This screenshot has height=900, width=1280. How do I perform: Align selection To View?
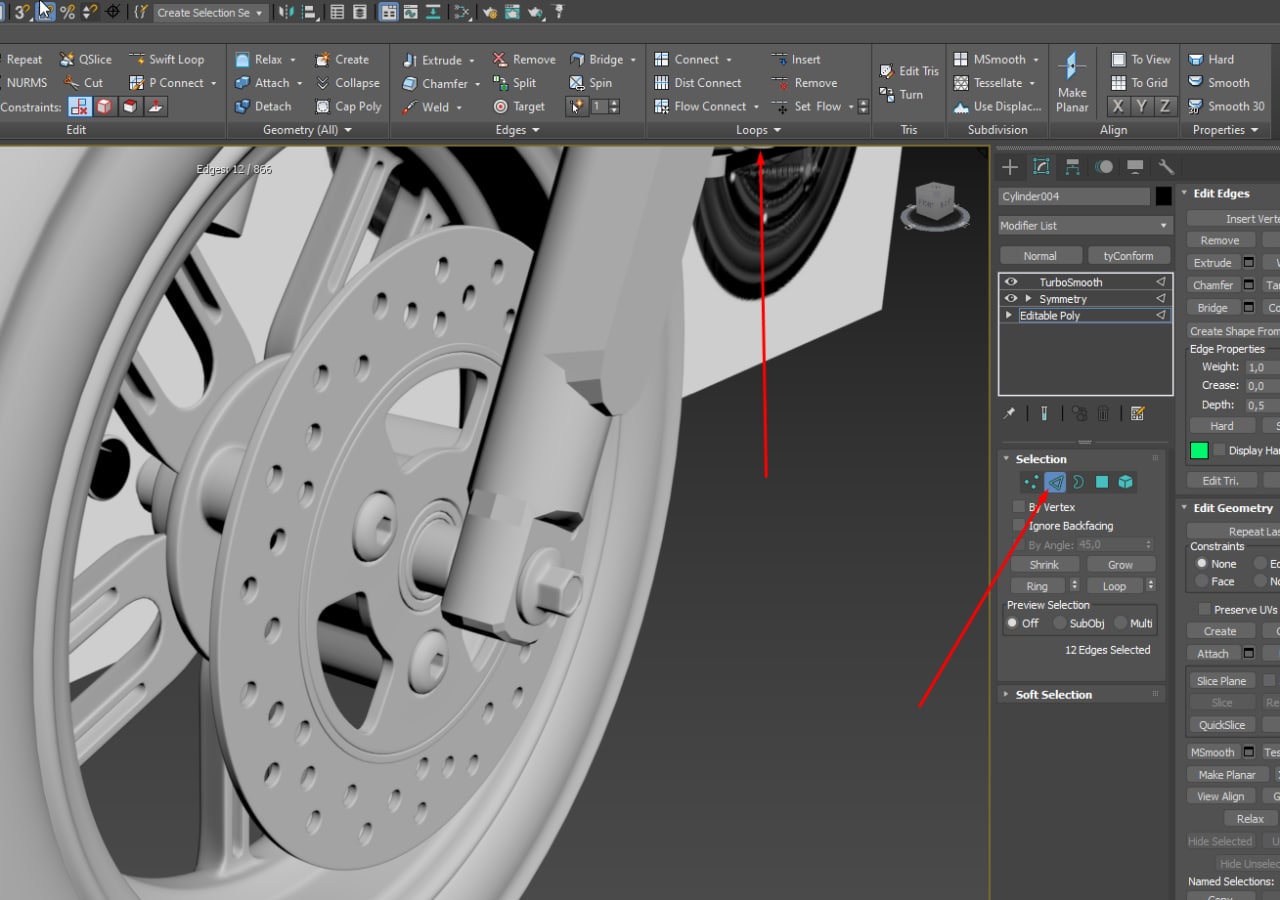tap(1140, 59)
